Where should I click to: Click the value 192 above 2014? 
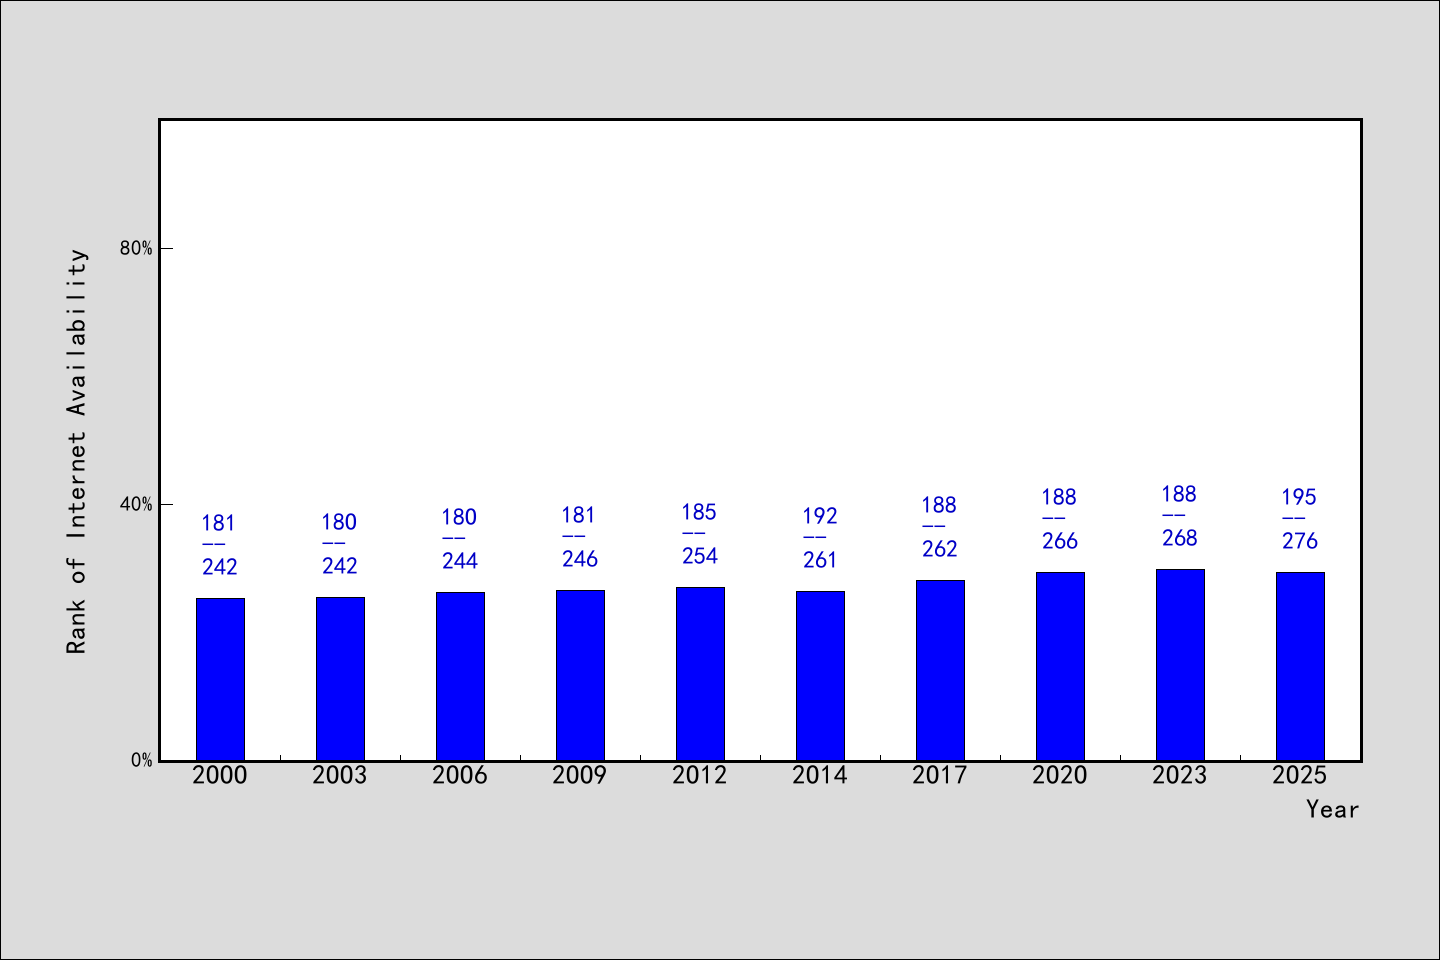click(820, 516)
